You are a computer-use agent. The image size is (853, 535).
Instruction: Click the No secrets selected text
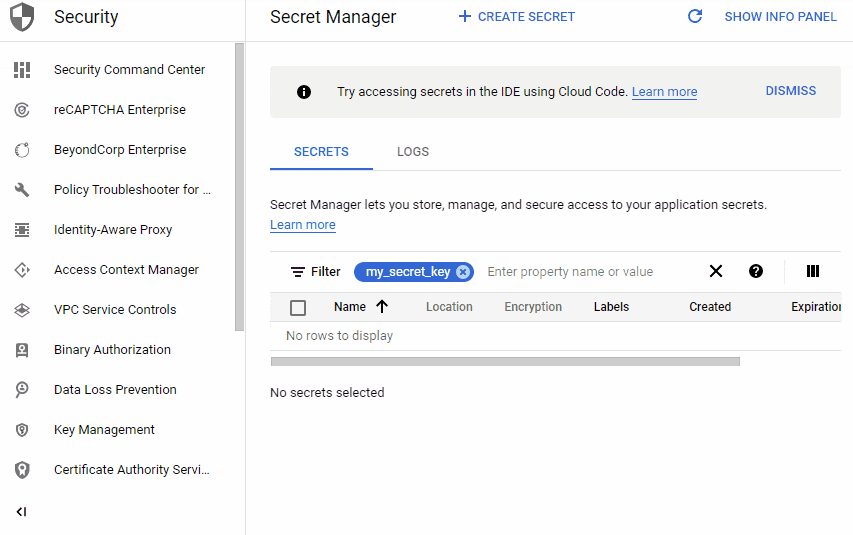click(327, 392)
